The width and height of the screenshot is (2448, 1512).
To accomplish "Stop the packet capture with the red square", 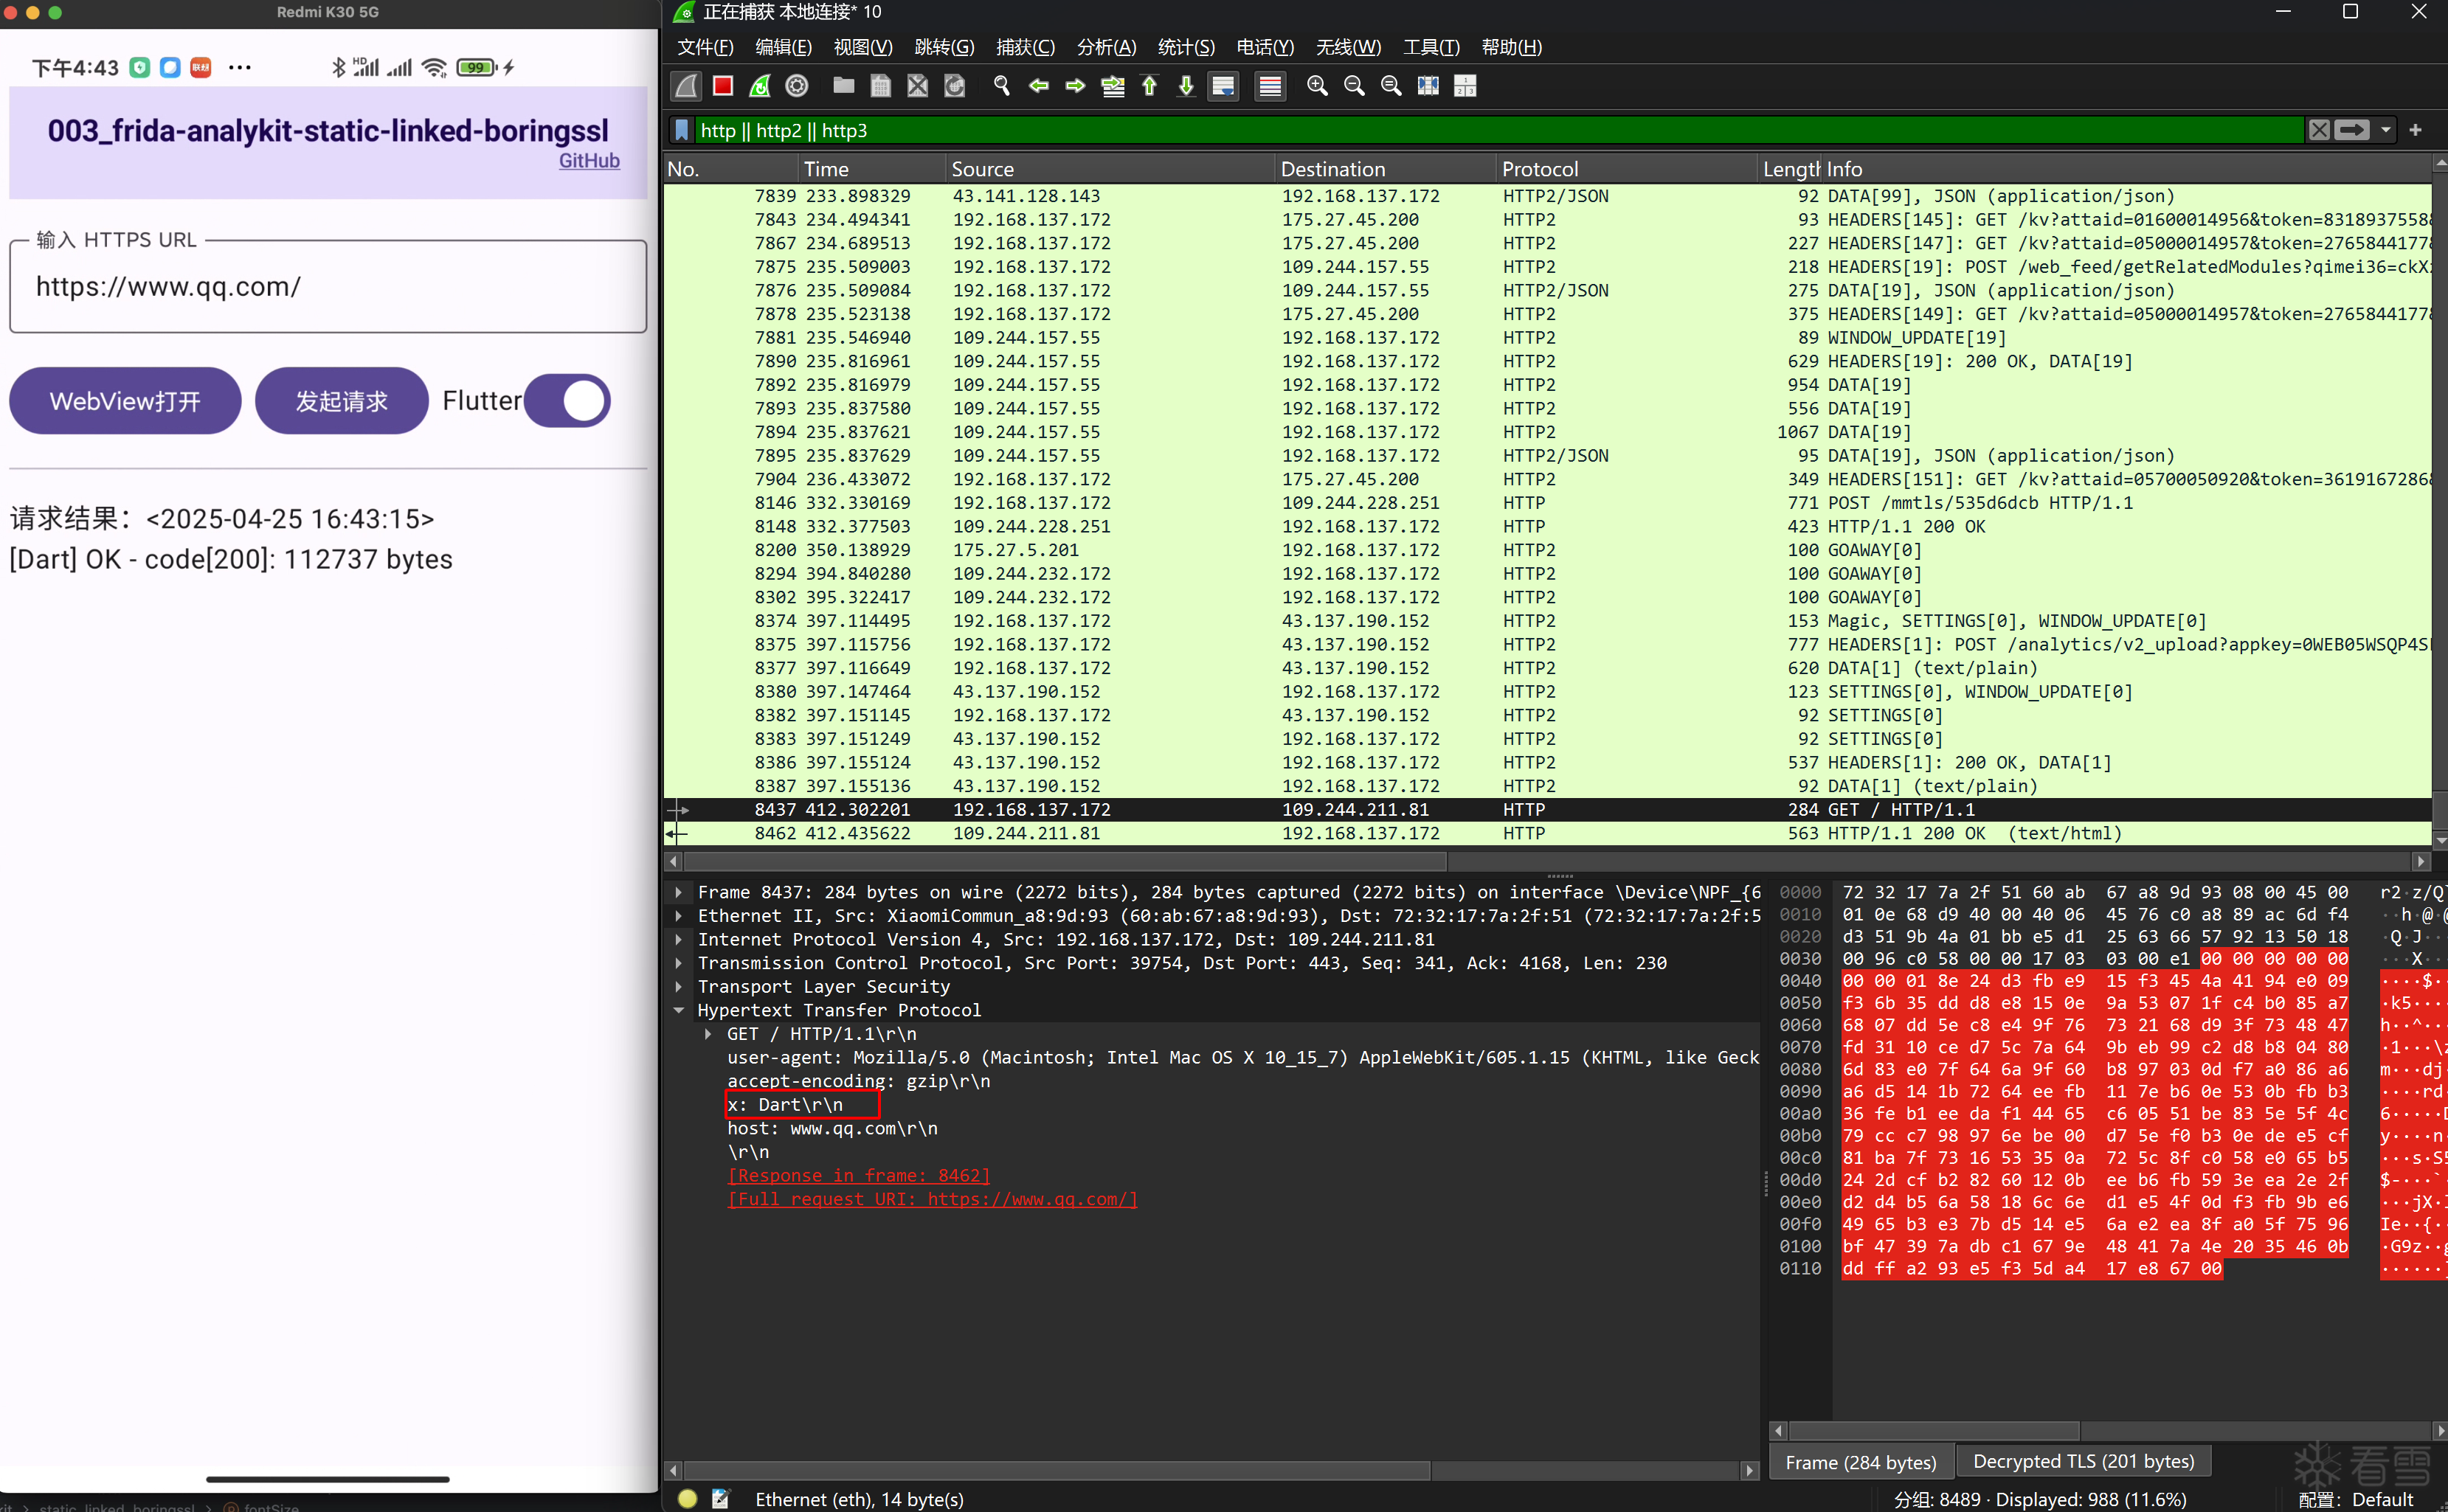I will pyautogui.click(x=722, y=86).
